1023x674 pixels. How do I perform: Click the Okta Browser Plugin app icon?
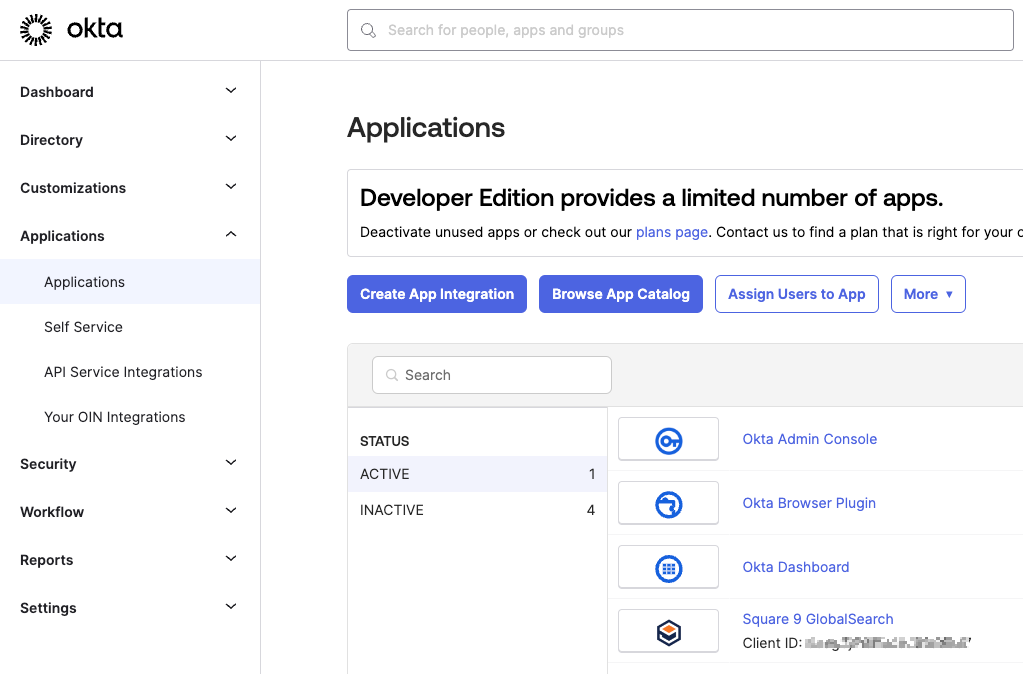point(668,504)
